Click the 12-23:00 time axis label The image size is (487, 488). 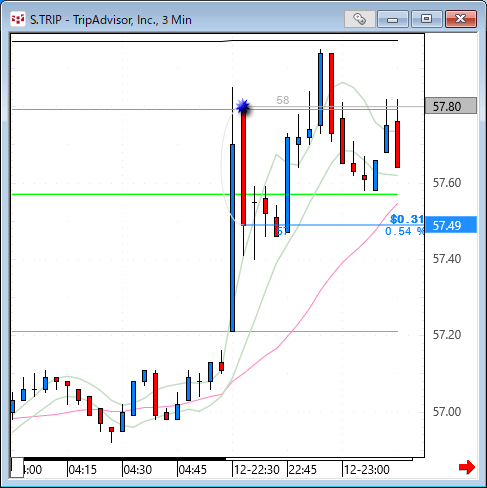(366, 470)
